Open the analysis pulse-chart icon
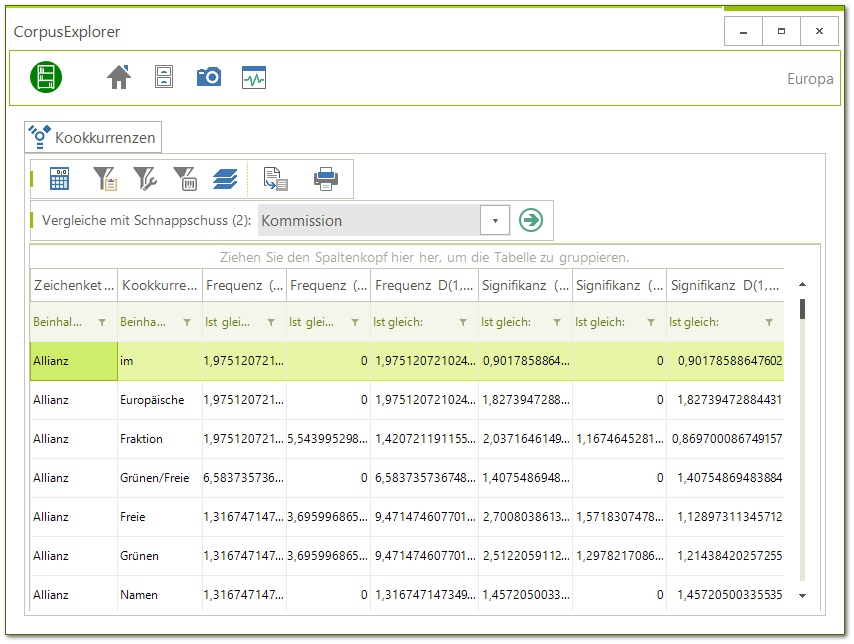The height and width of the screenshot is (644, 854). (254, 77)
